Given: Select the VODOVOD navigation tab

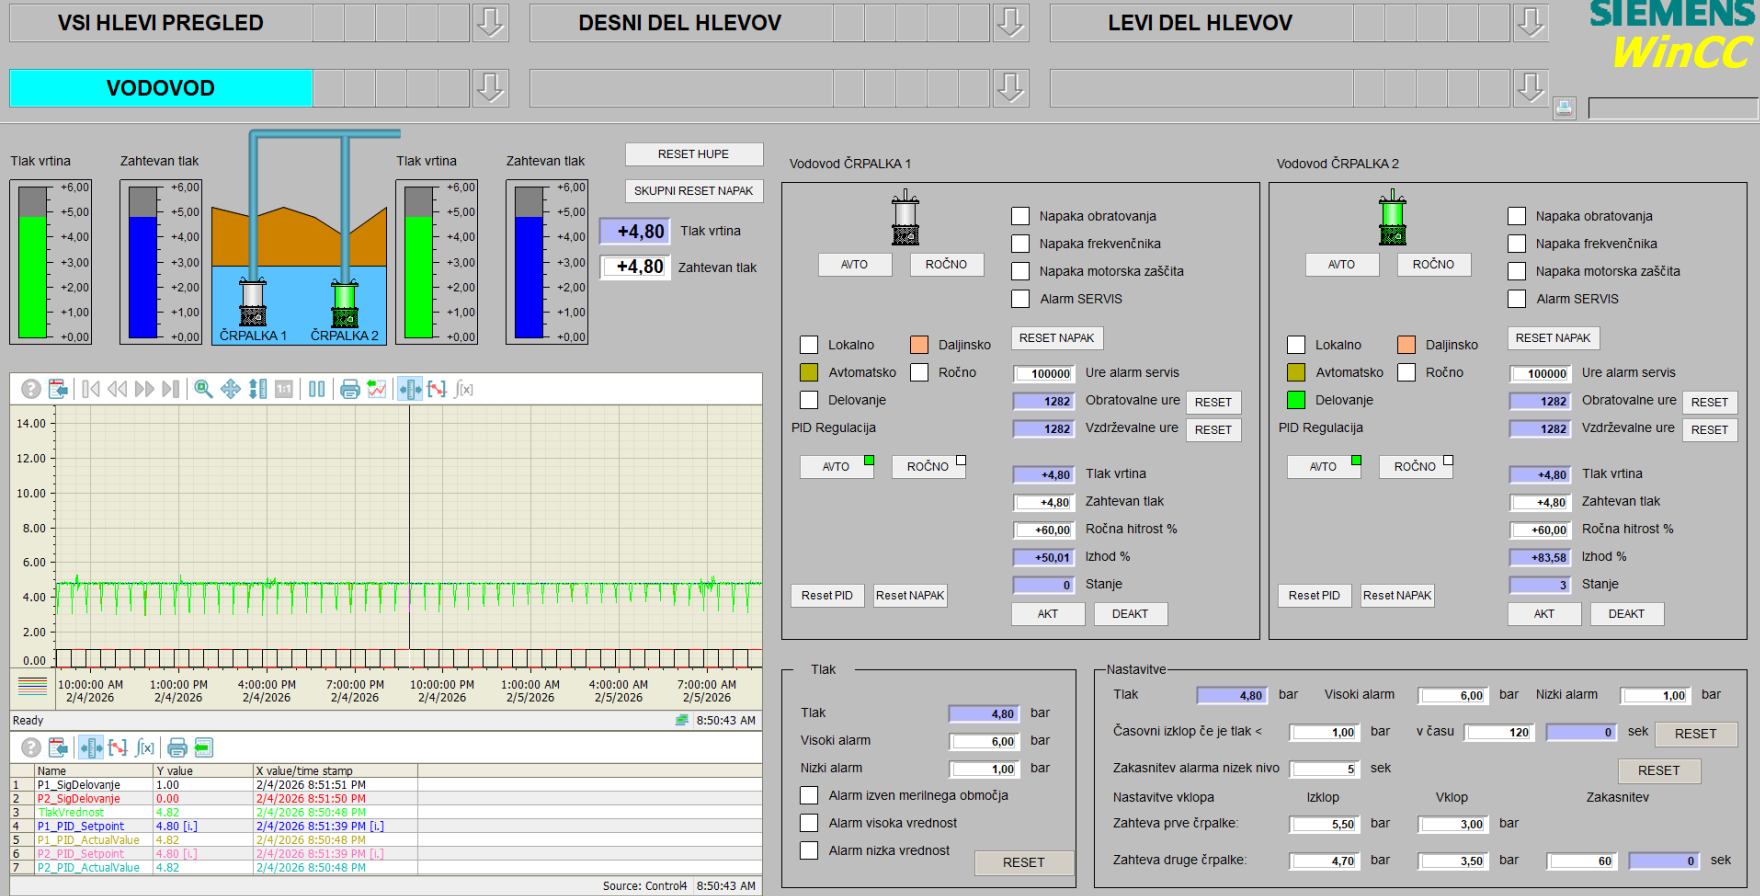Looking at the screenshot, I should coord(161,88).
